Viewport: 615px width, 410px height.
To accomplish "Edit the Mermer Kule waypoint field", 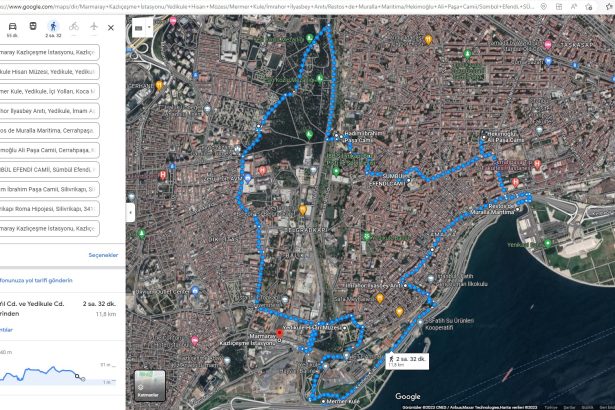I will click(x=48, y=91).
